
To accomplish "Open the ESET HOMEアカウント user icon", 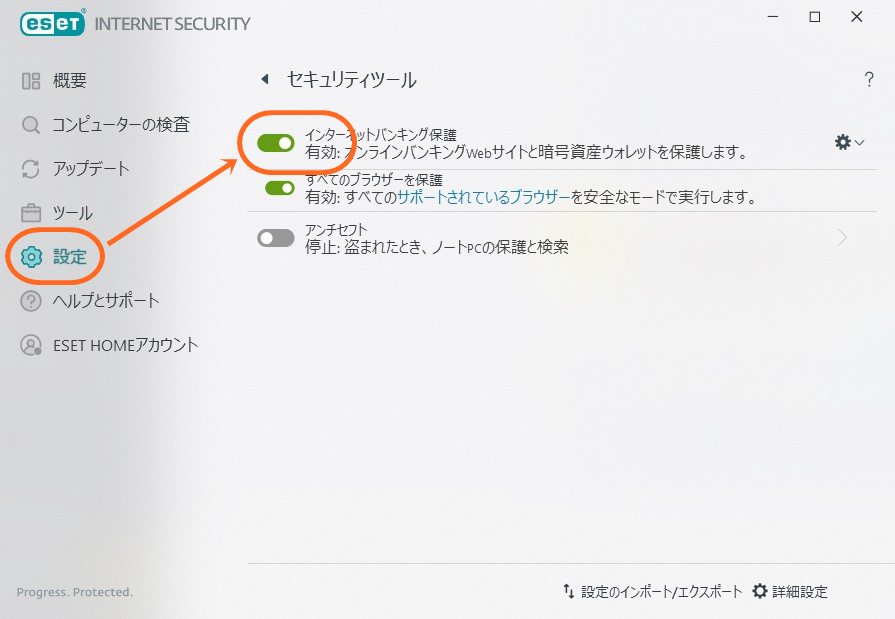I will [31, 345].
